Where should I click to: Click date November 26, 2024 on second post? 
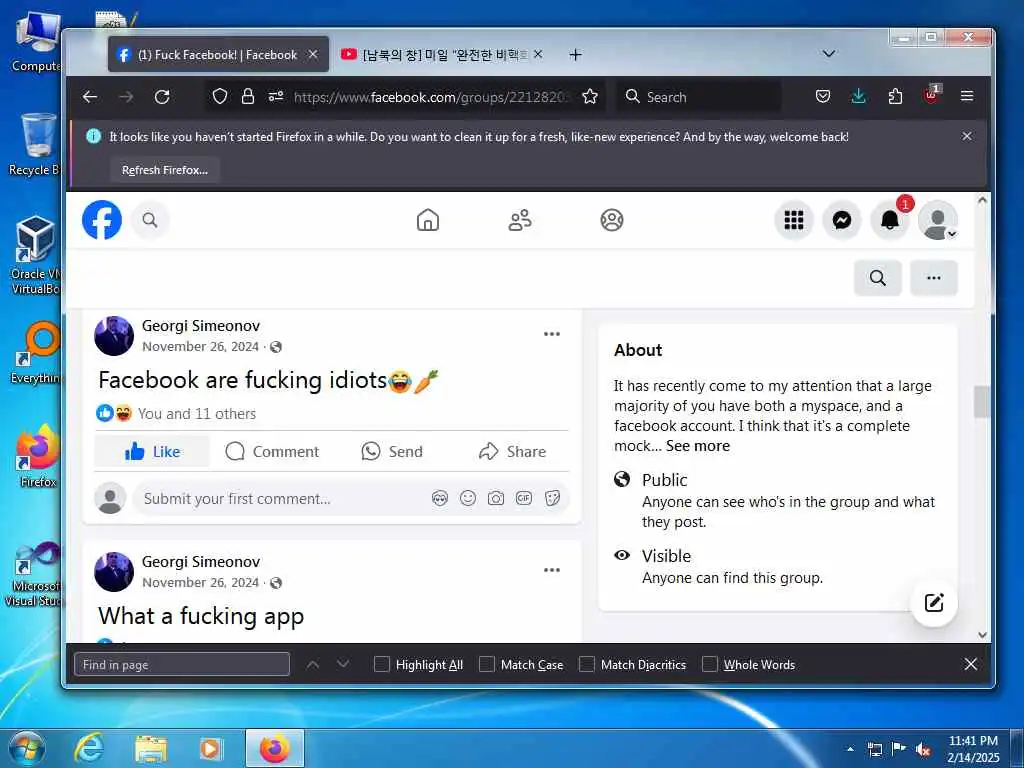point(200,583)
